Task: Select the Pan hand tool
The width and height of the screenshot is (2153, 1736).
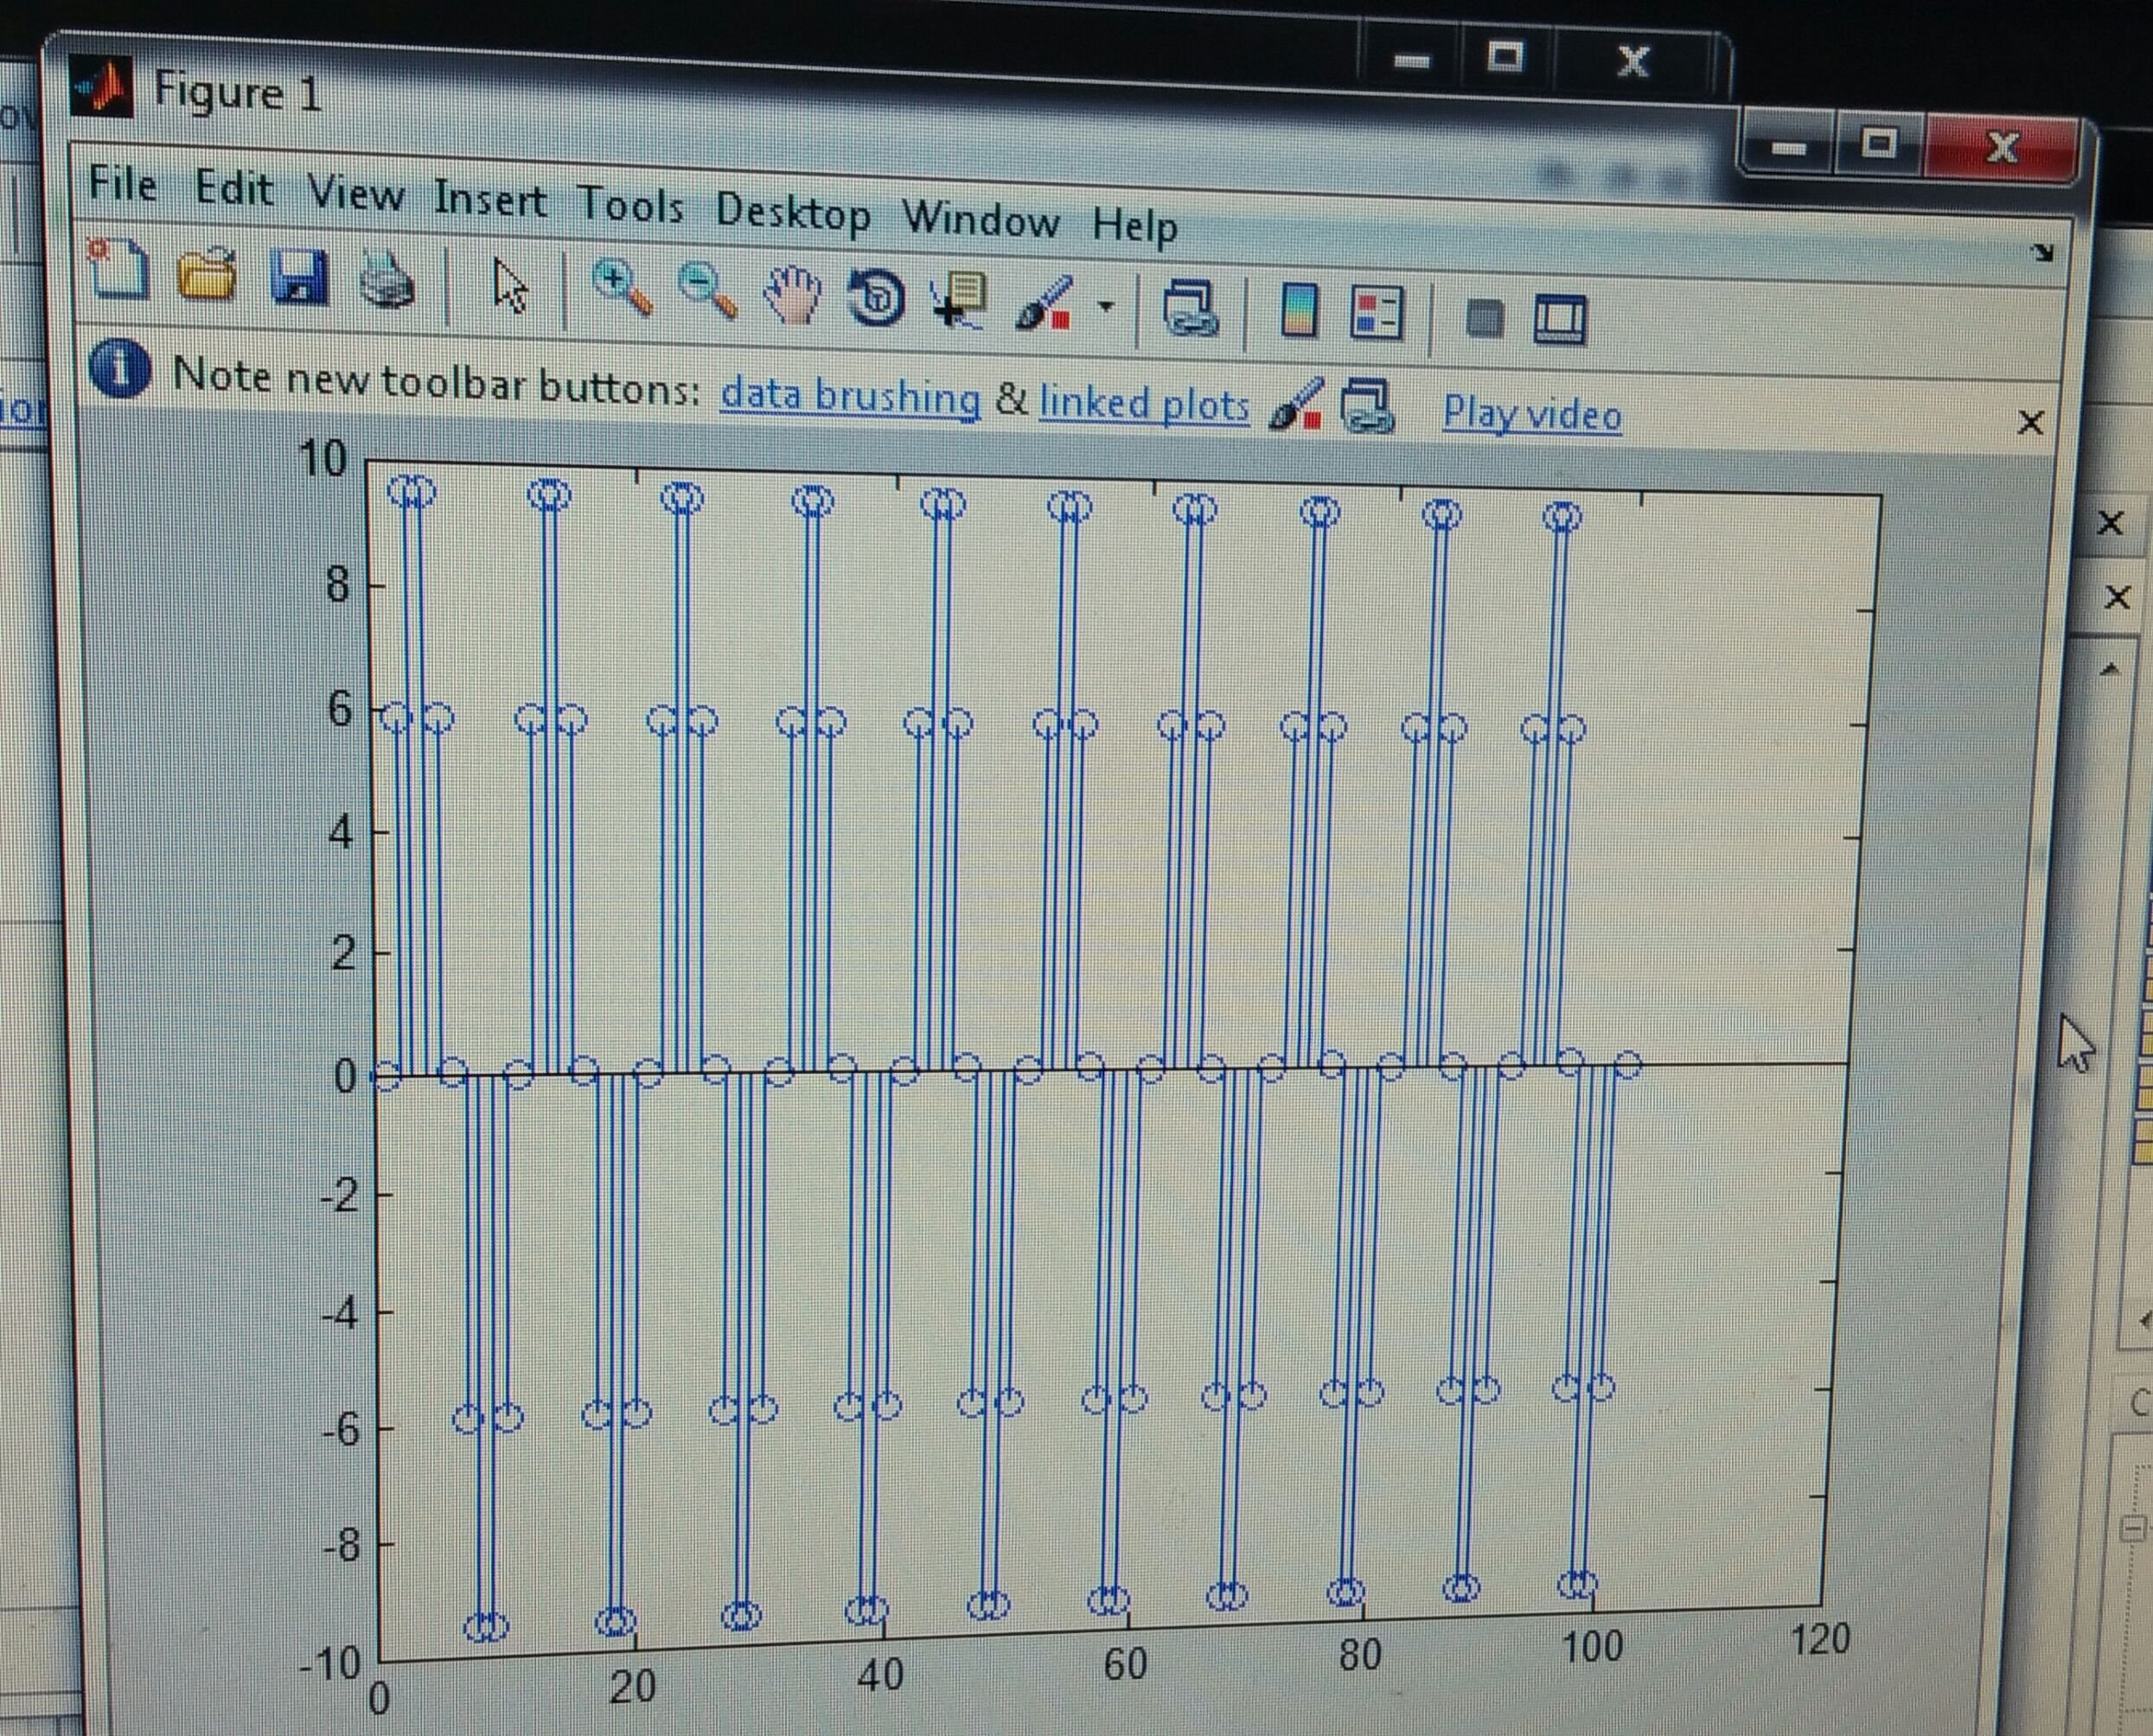Action: click(792, 296)
